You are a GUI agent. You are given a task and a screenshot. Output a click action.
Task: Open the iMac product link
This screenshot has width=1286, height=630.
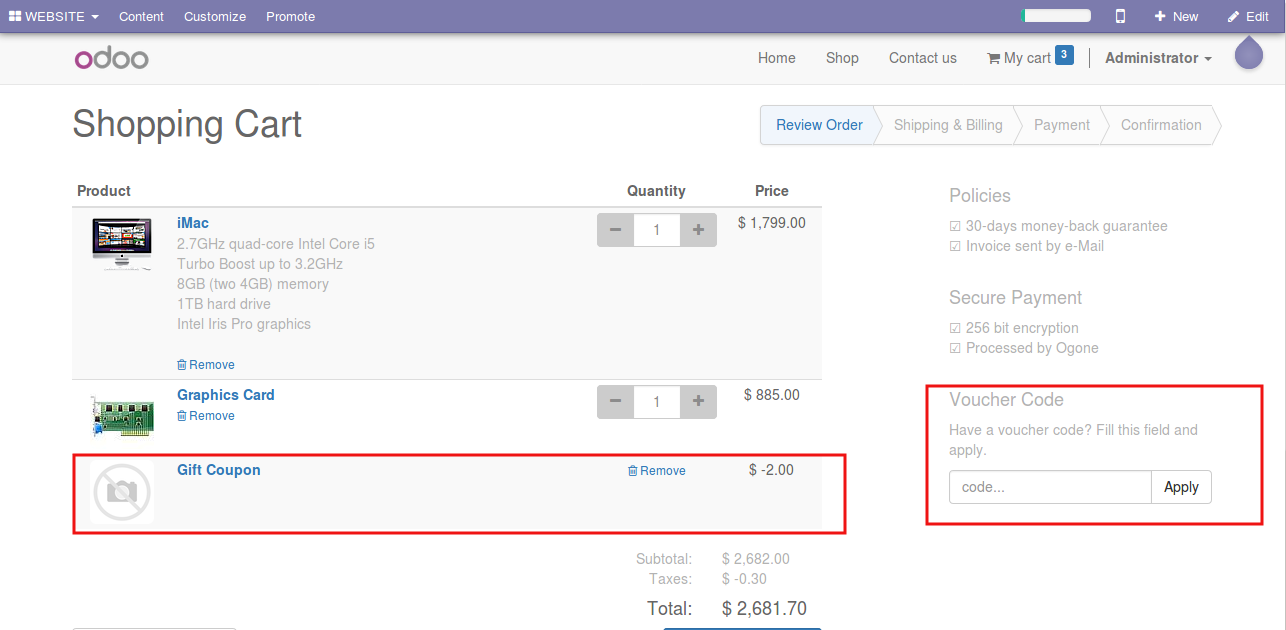tap(193, 223)
